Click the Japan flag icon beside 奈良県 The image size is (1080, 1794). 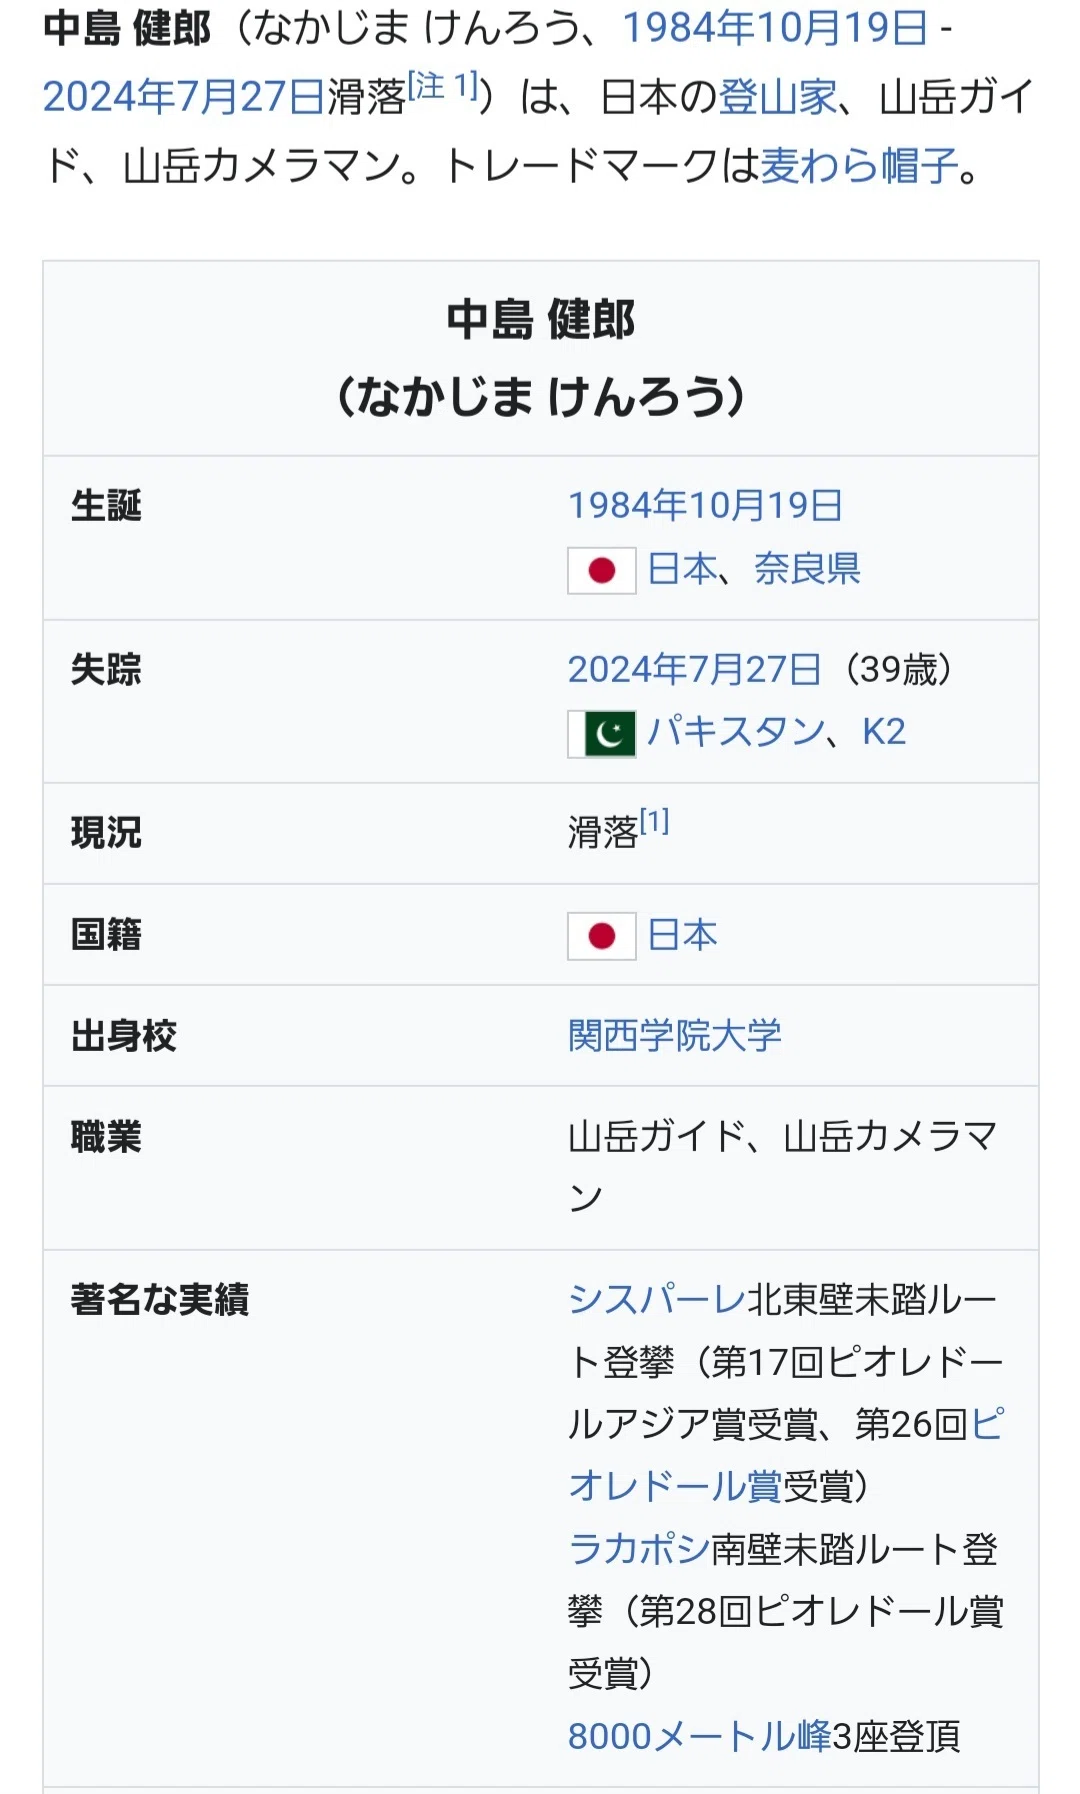tap(602, 571)
